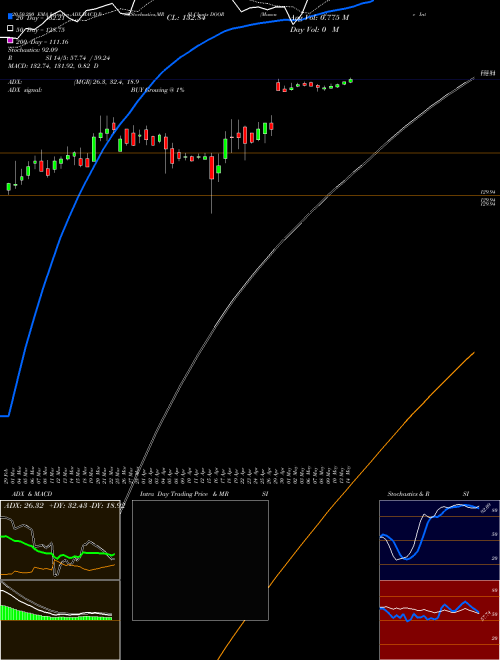Click the CL: 132.84 close value
This screenshot has width=500, height=660.
click(186, 18)
